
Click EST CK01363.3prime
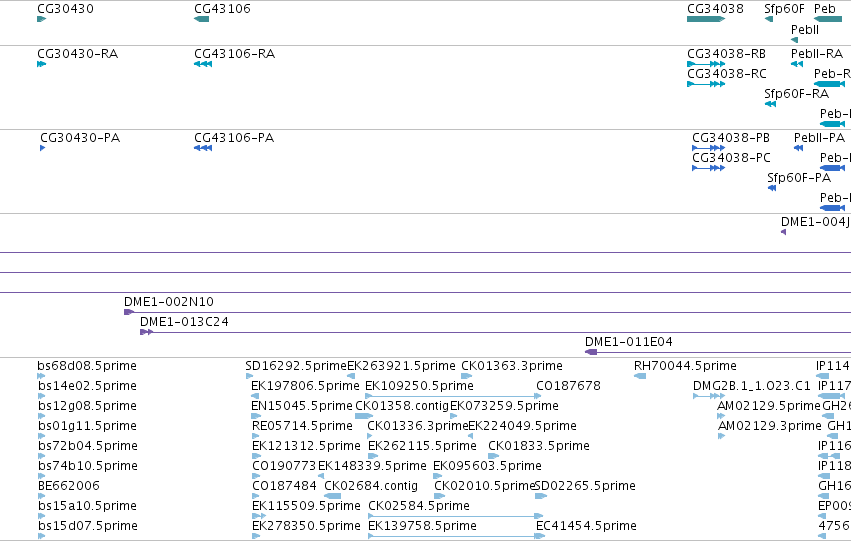(x=512, y=366)
